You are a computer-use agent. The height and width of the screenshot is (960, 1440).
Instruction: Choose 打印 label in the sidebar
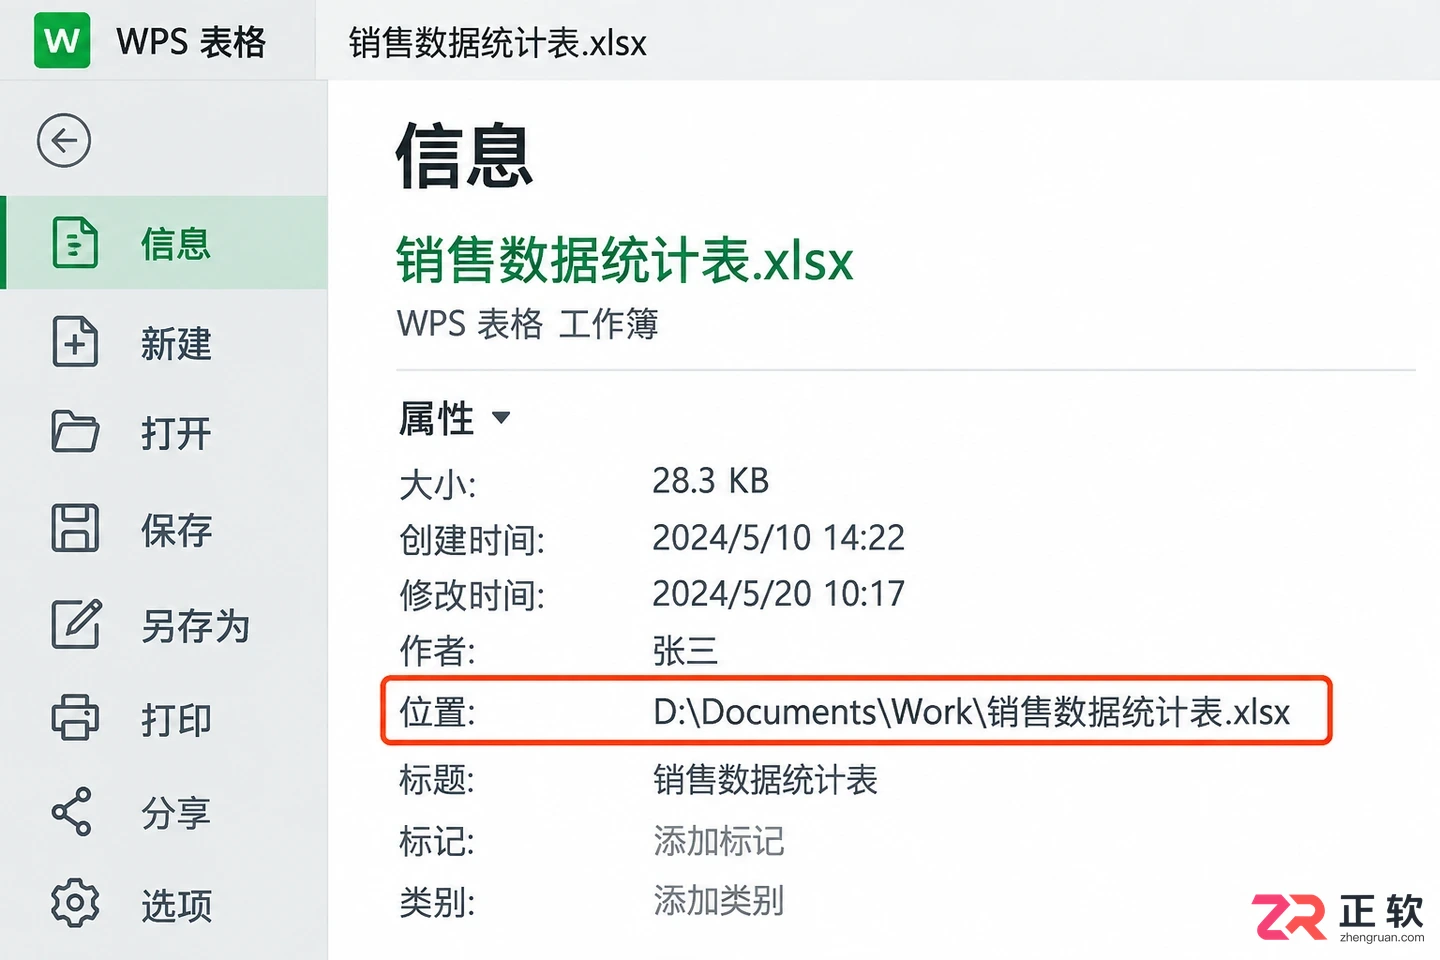[x=176, y=720]
